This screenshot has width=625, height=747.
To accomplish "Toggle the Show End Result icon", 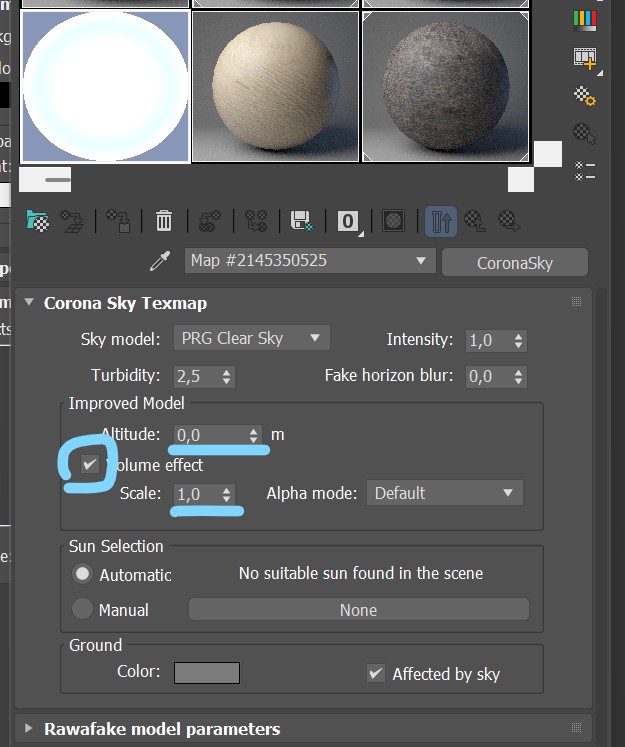I will click(x=441, y=222).
